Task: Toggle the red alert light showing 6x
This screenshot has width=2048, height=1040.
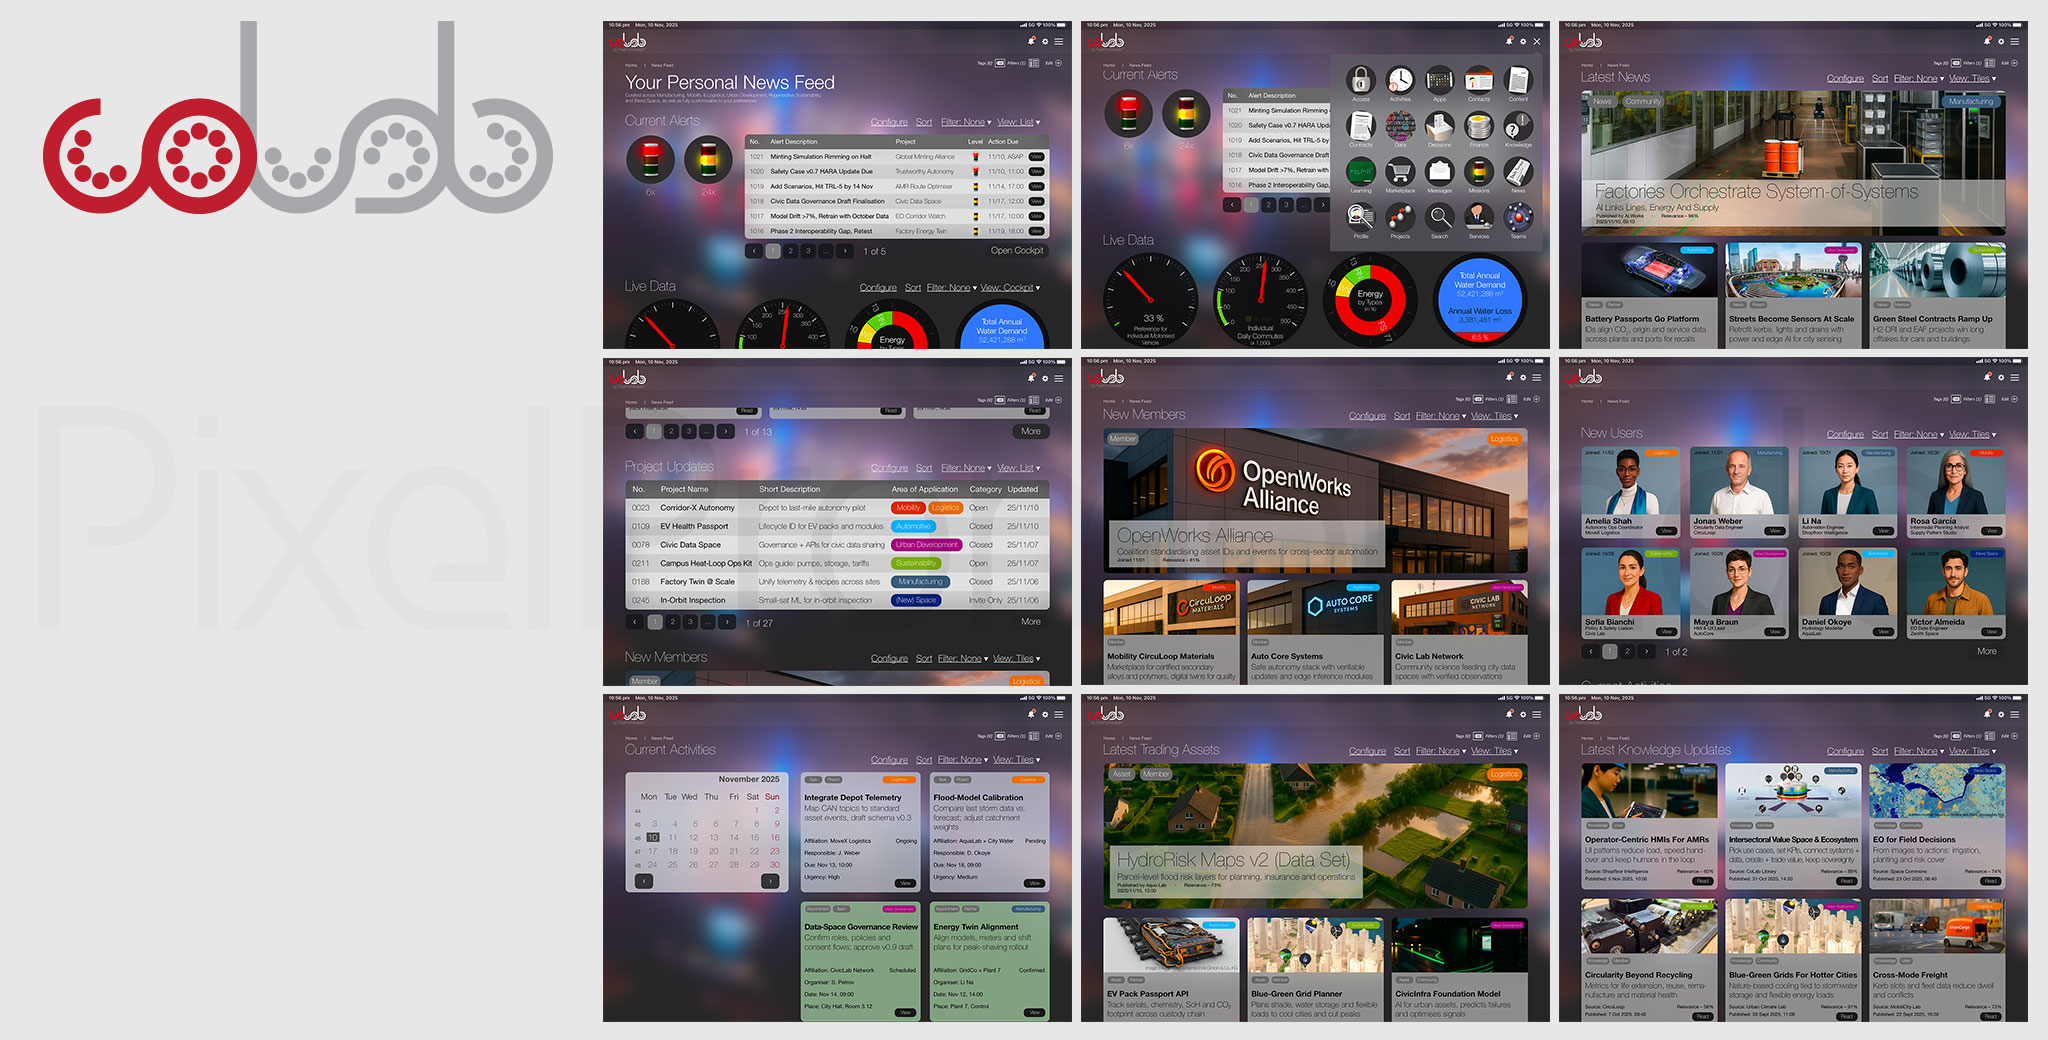Action: click(x=650, y=160)
